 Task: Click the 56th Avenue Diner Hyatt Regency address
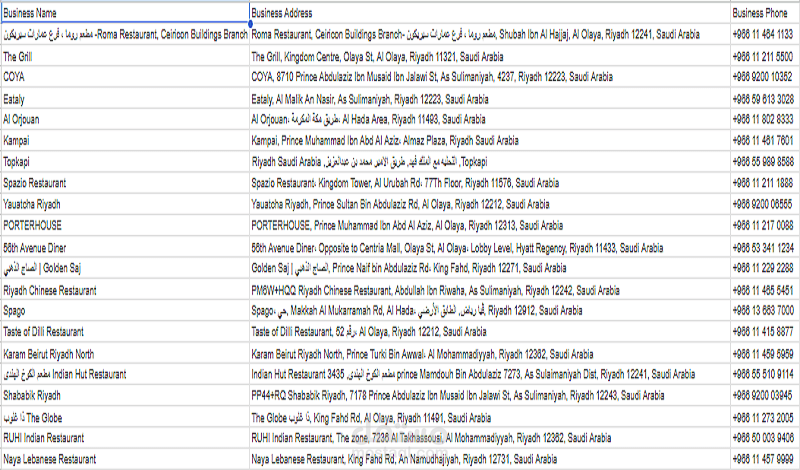tap(490, 248)
